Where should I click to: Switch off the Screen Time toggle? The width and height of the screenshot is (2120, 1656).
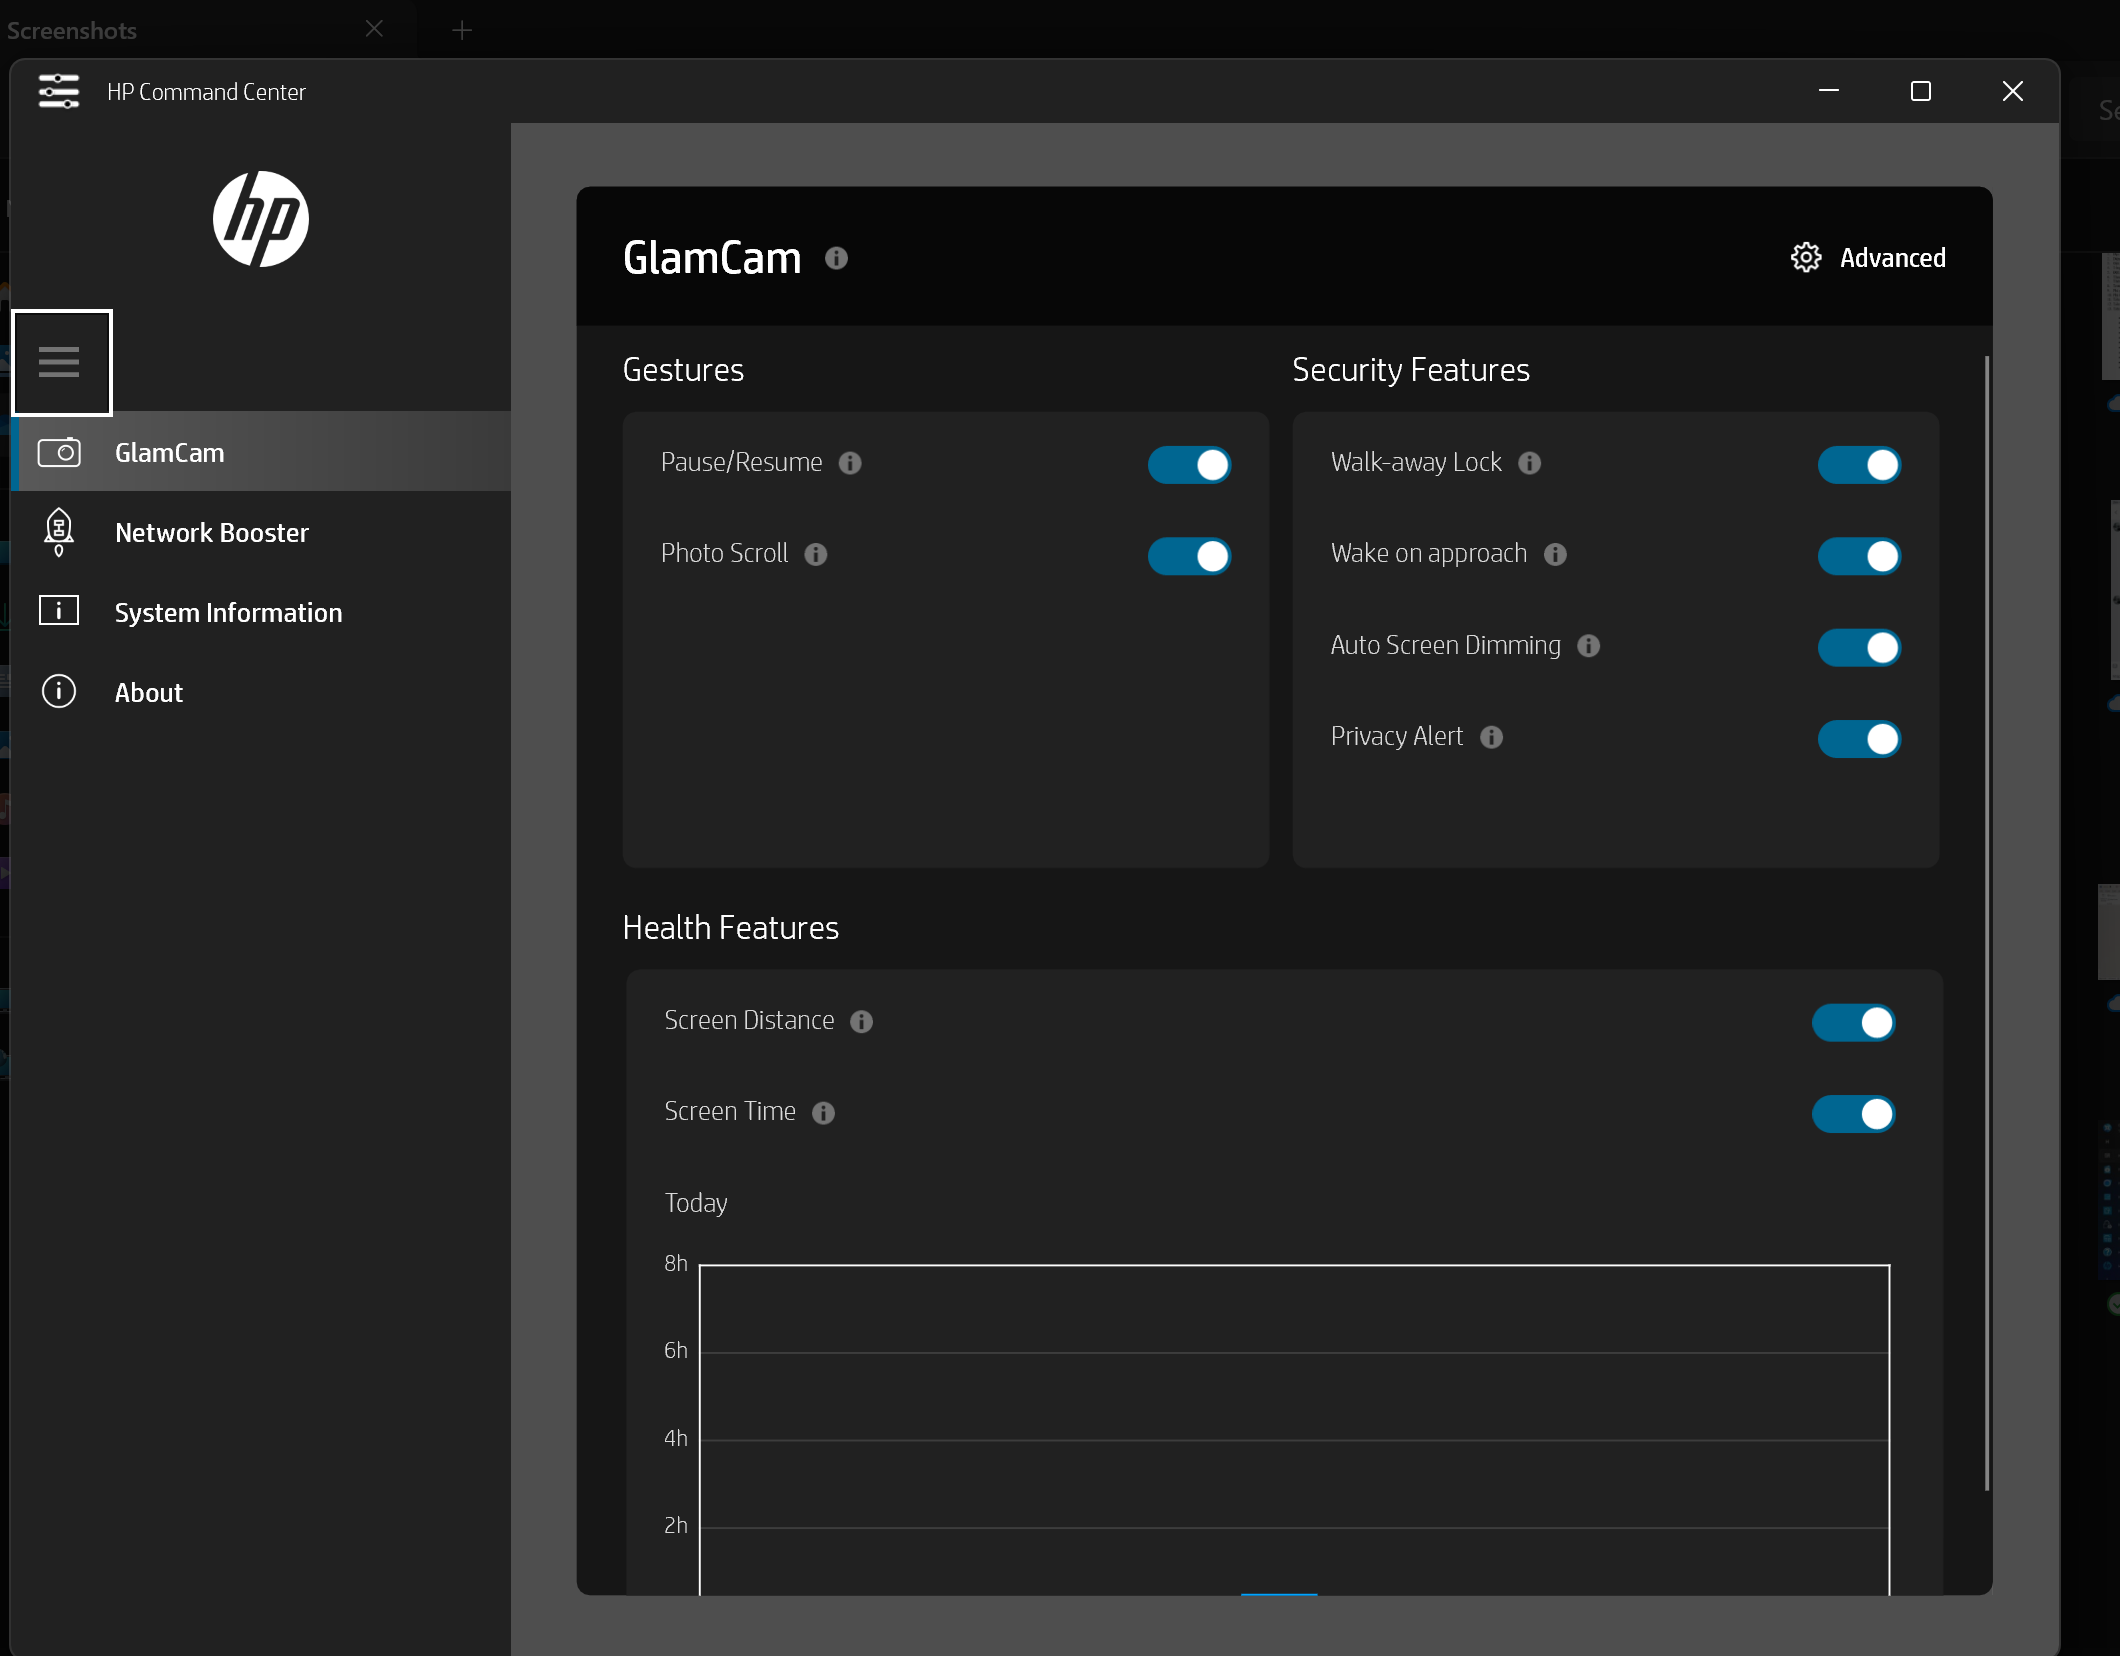(x=1853, y=1114)
